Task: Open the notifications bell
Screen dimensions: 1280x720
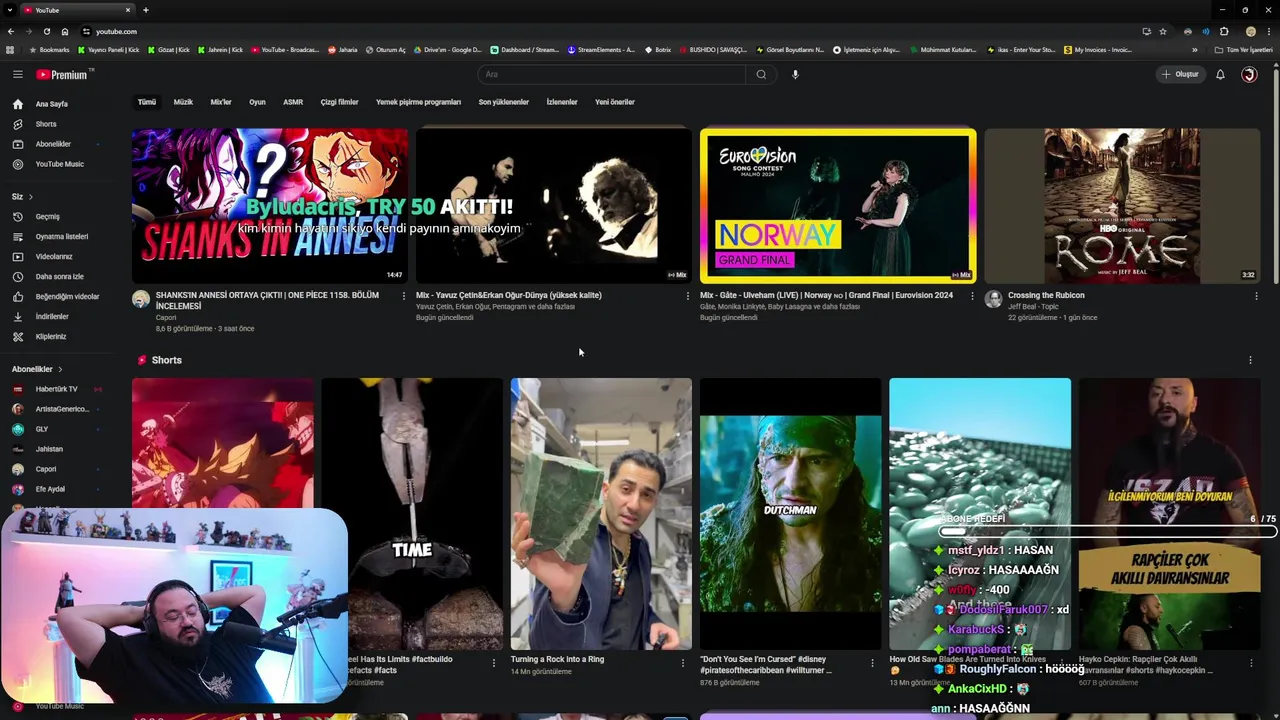Action: coord(1220,74)
